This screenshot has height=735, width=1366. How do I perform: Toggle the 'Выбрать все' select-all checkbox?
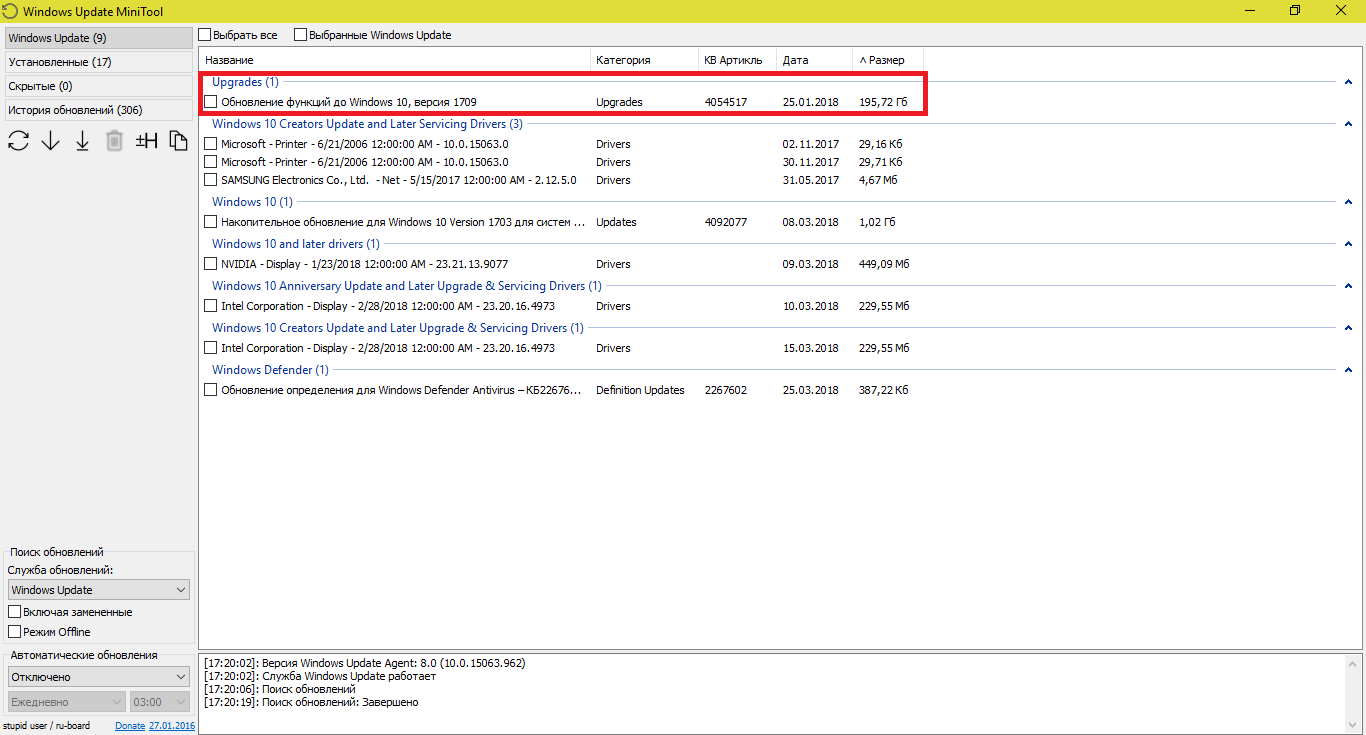point(205,35)
